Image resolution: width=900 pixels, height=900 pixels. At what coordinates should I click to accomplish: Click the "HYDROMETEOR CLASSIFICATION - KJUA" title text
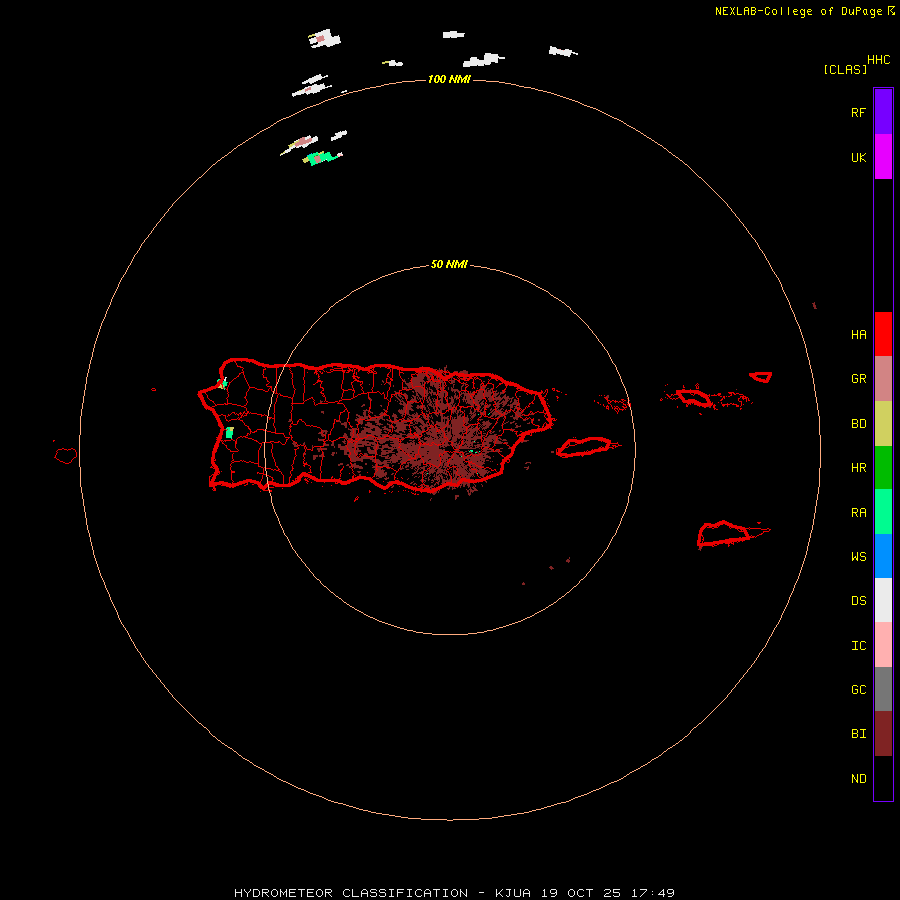[x=382, y=893]
